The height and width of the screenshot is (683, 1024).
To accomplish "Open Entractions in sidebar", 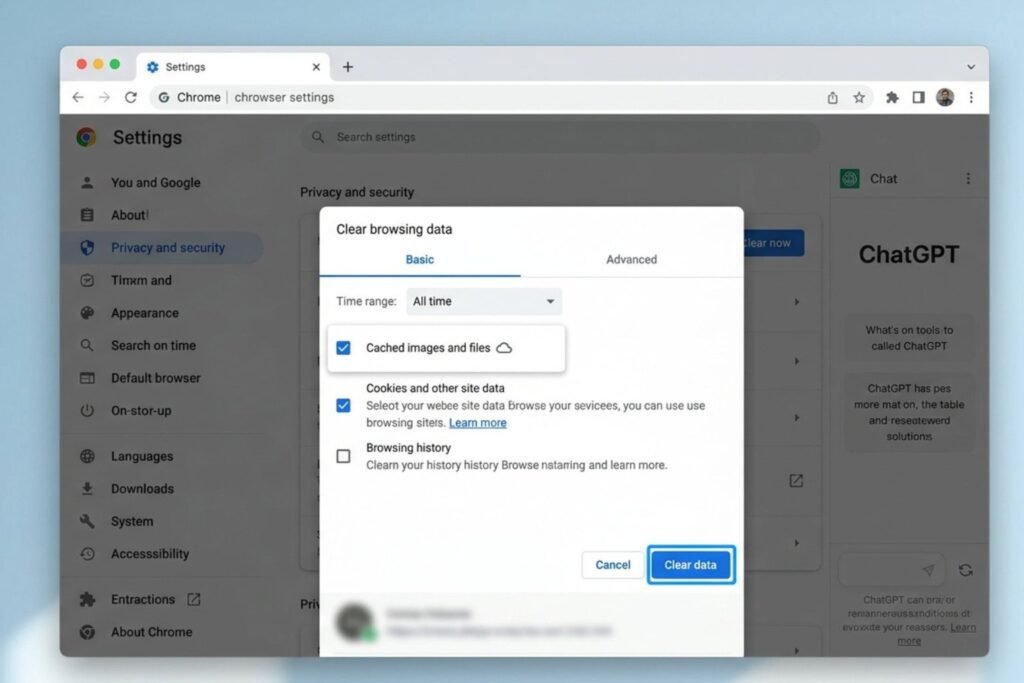I will (142, 599).
